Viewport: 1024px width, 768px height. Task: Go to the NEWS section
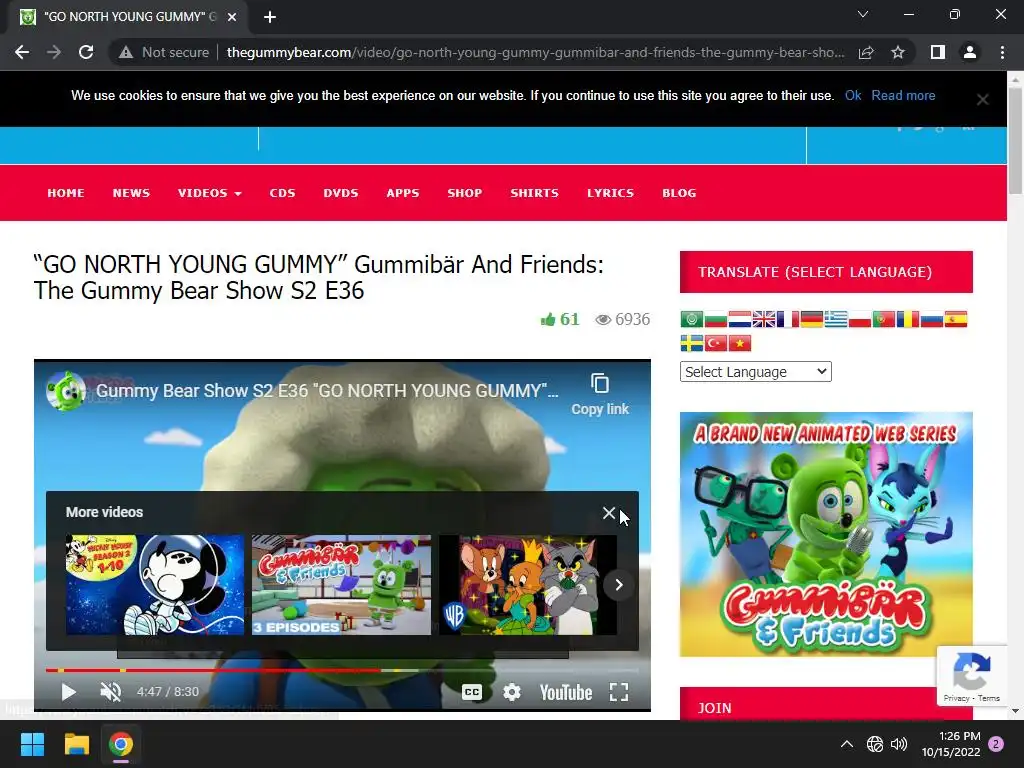pyautogui.click(x=131, y=193)
